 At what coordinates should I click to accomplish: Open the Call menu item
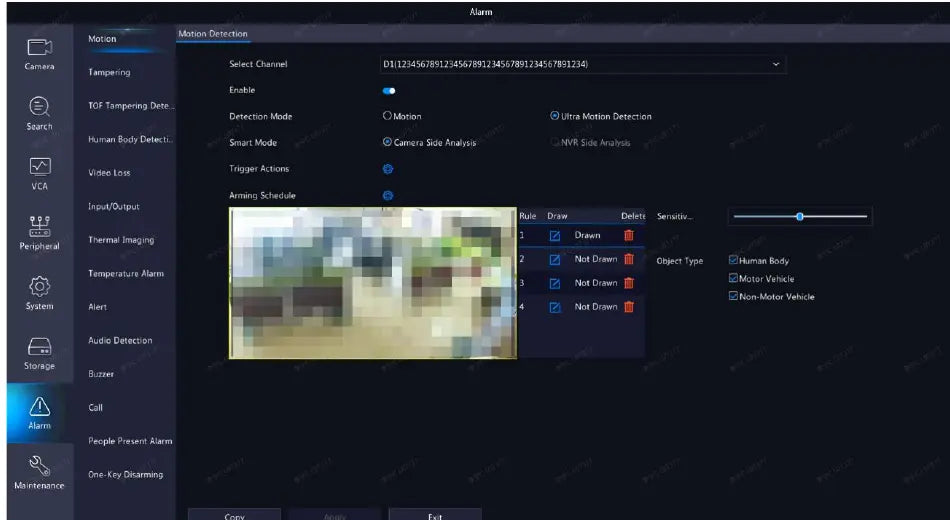95,408
